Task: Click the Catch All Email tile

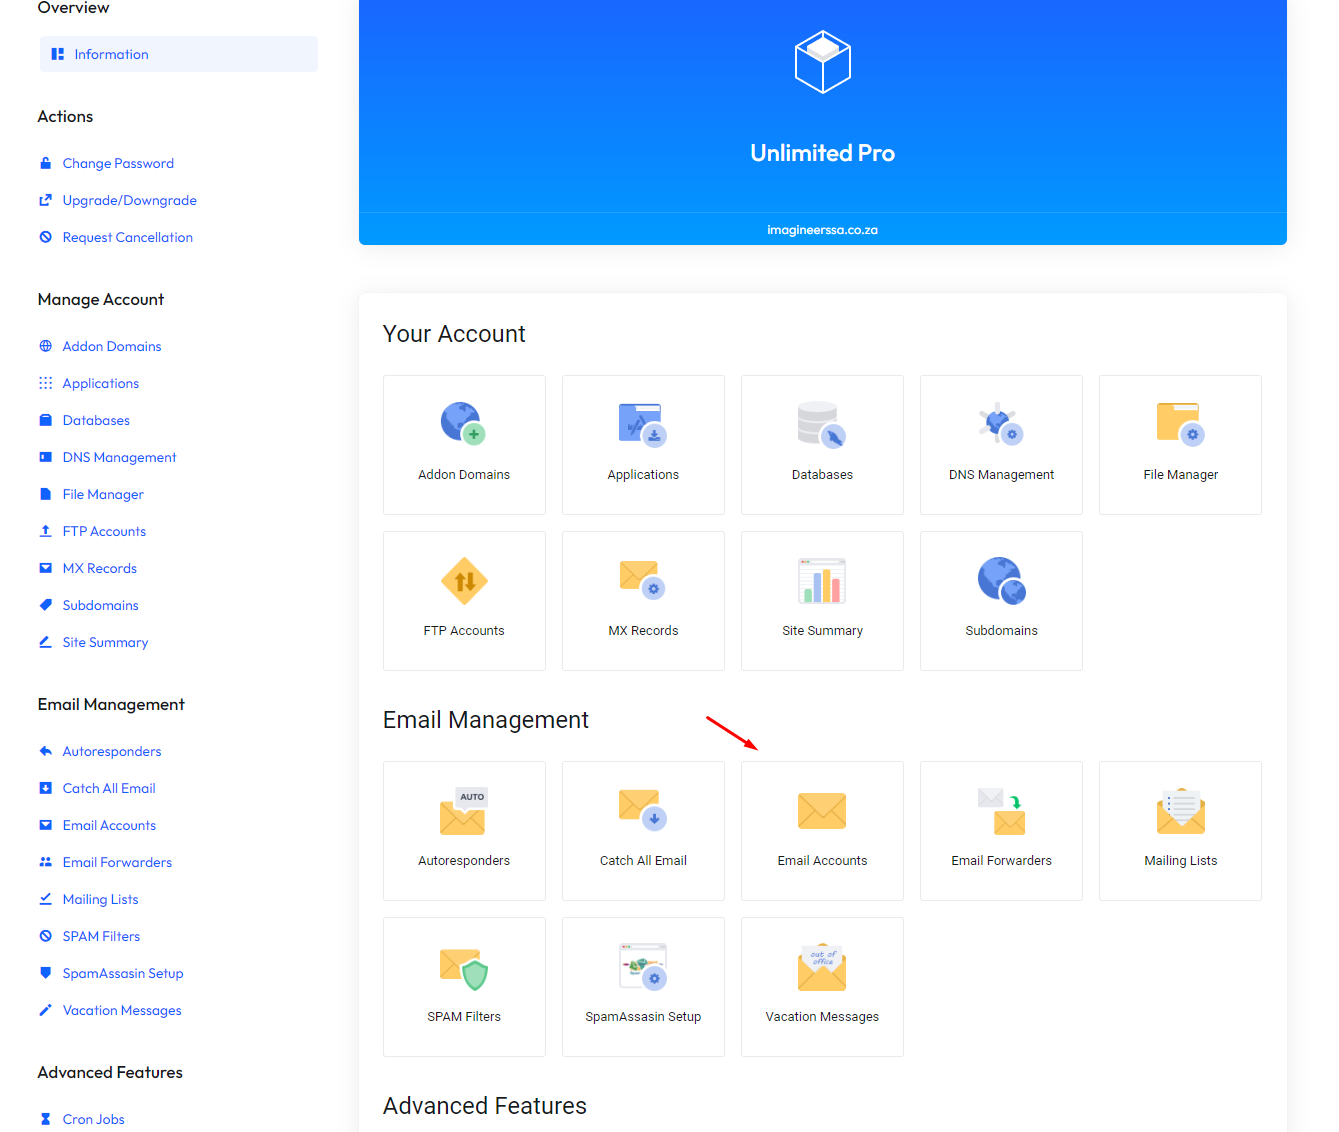Action: 643,829
